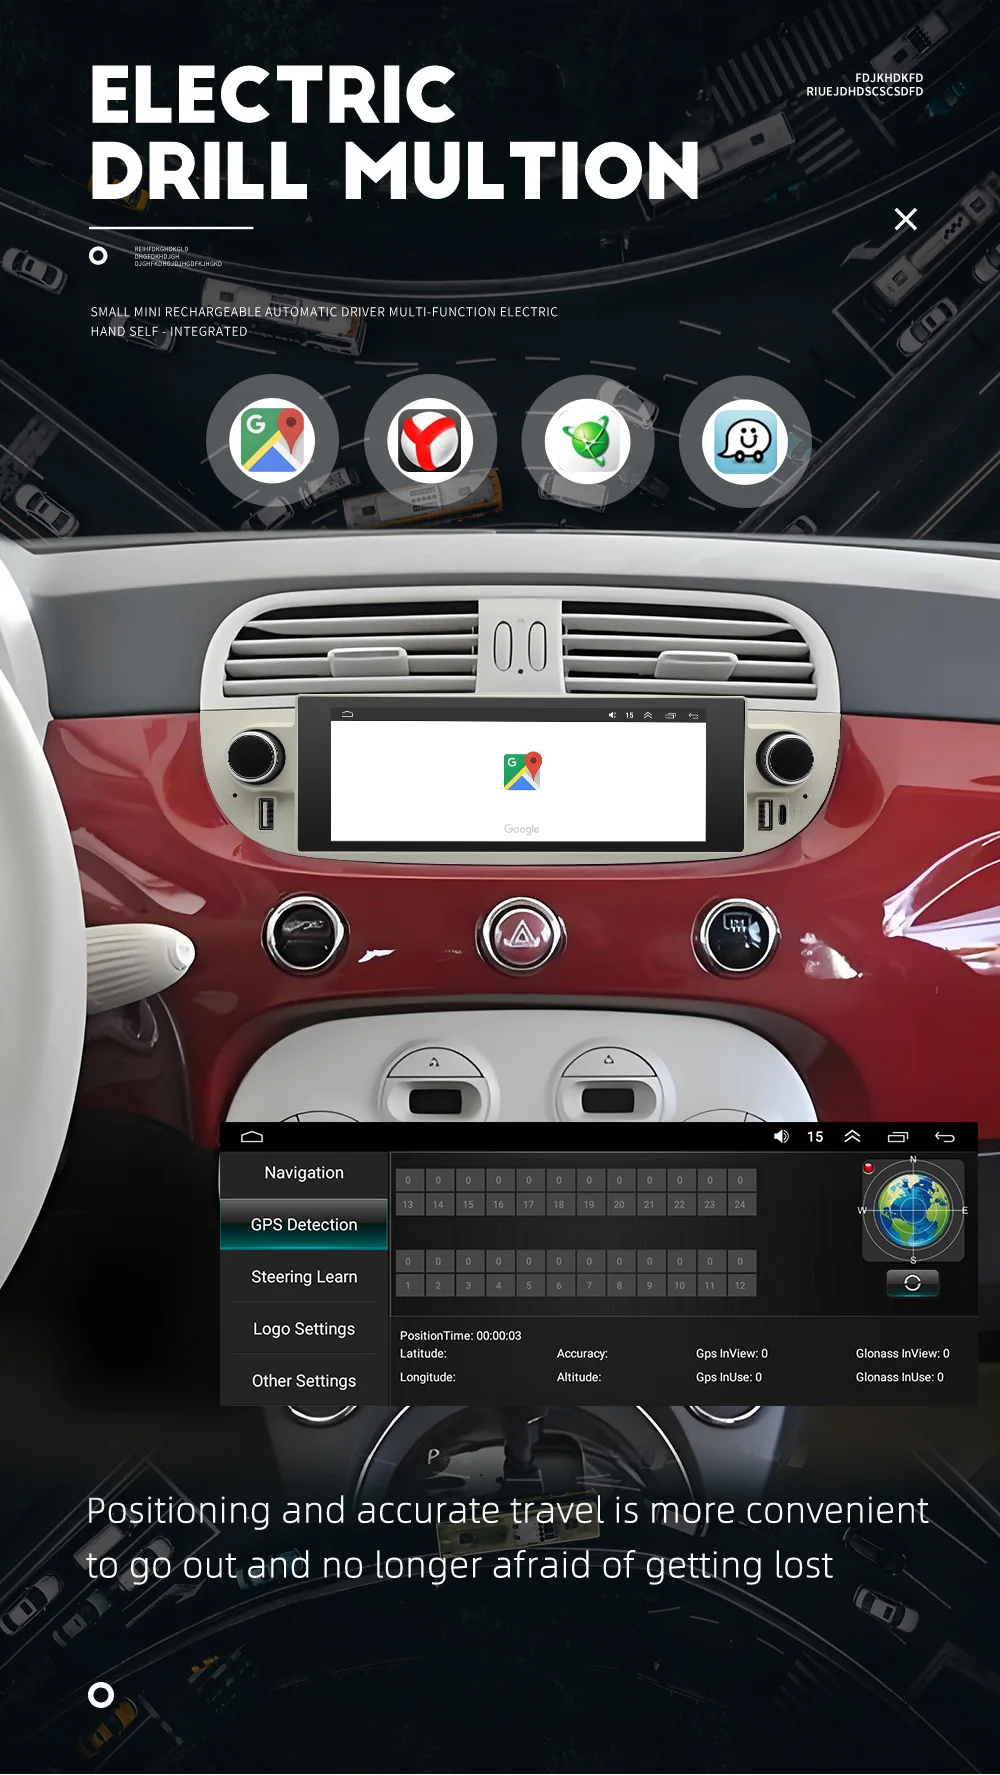Select the GPS Detection menu item
1000x1775 pixels.
tap(304, 1225)
